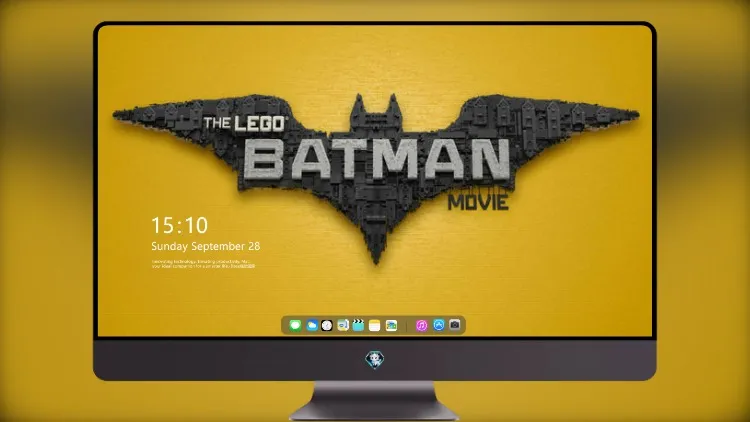The height and width of the screenshot is (422, 750).
Task: Open the green Messages app in dock
Action: point(295,325)
